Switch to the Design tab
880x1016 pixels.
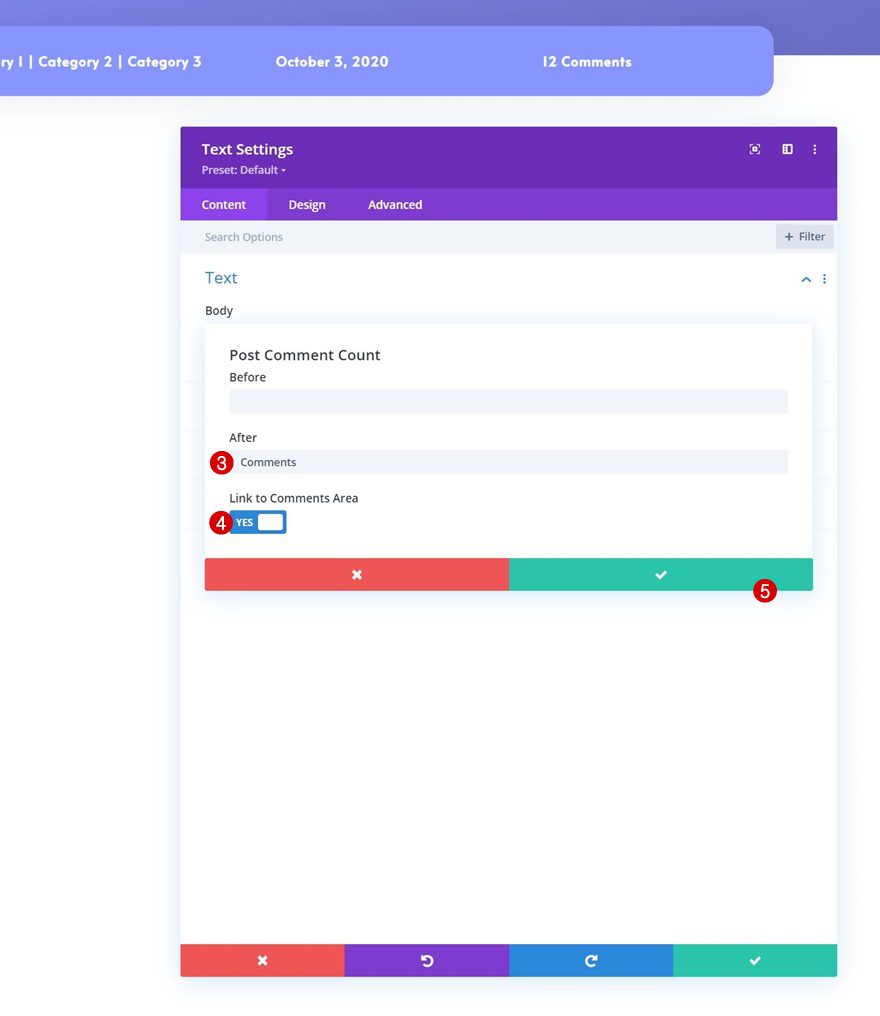[306, 204]
